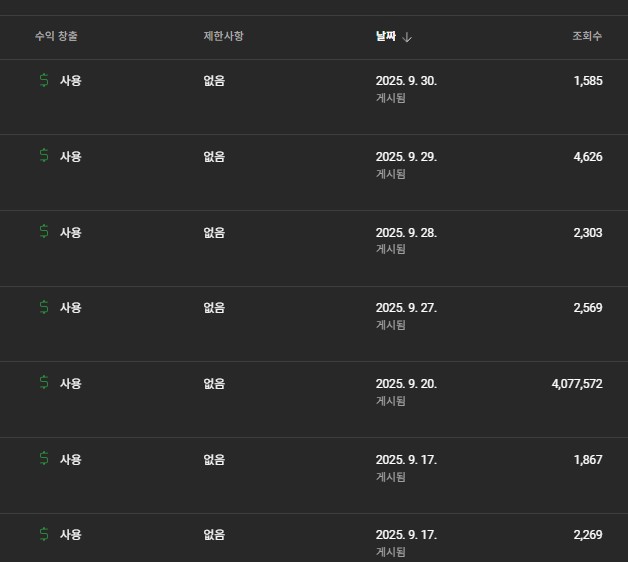Open monetization icon for the 4,077,572 views video
Viewport: 628px width, 562px height.
[x=44, y=383]
